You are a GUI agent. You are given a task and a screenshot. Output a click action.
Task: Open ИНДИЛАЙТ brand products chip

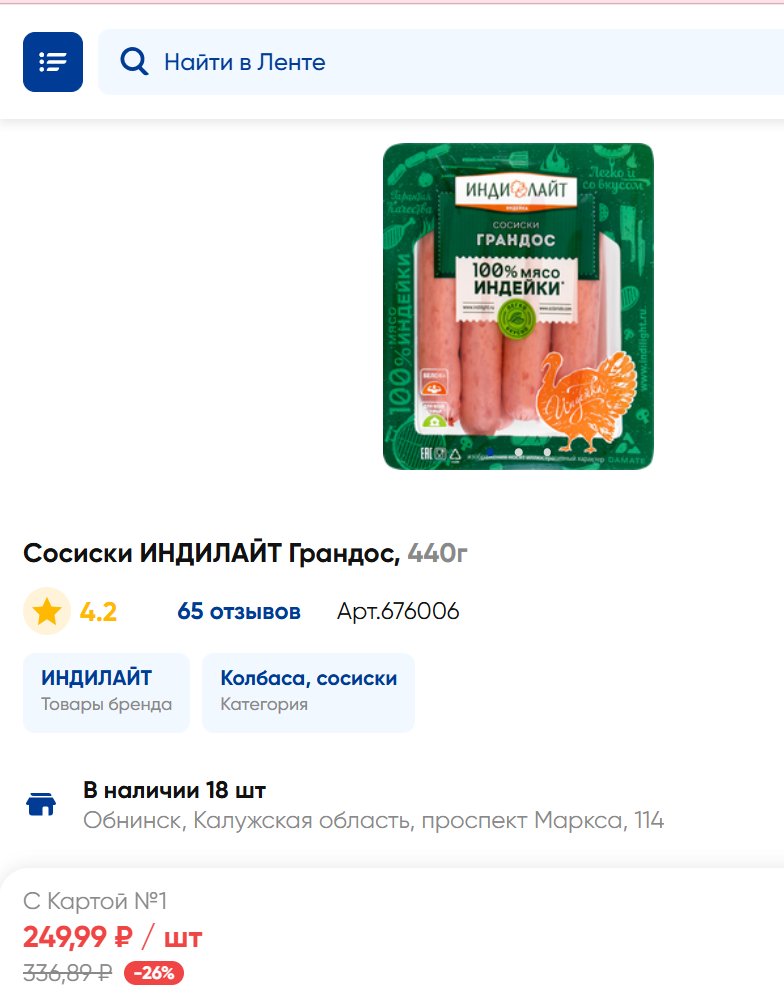[107, 692]
